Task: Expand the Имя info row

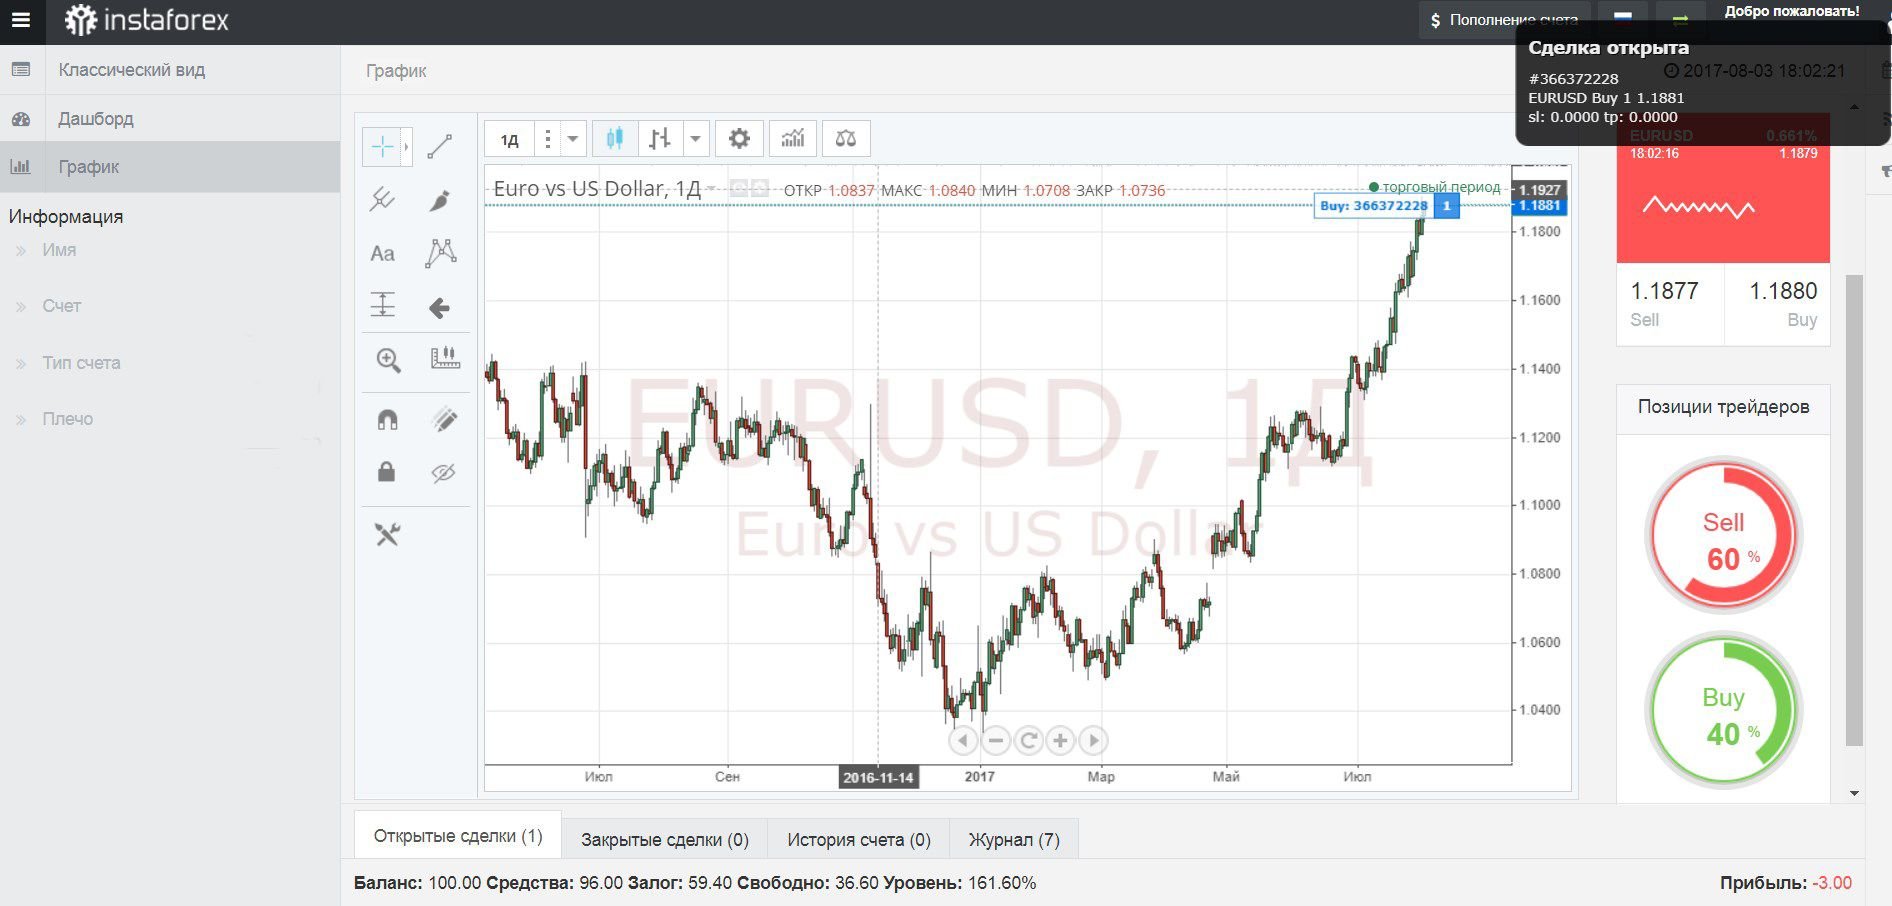Action: point(59,250)
